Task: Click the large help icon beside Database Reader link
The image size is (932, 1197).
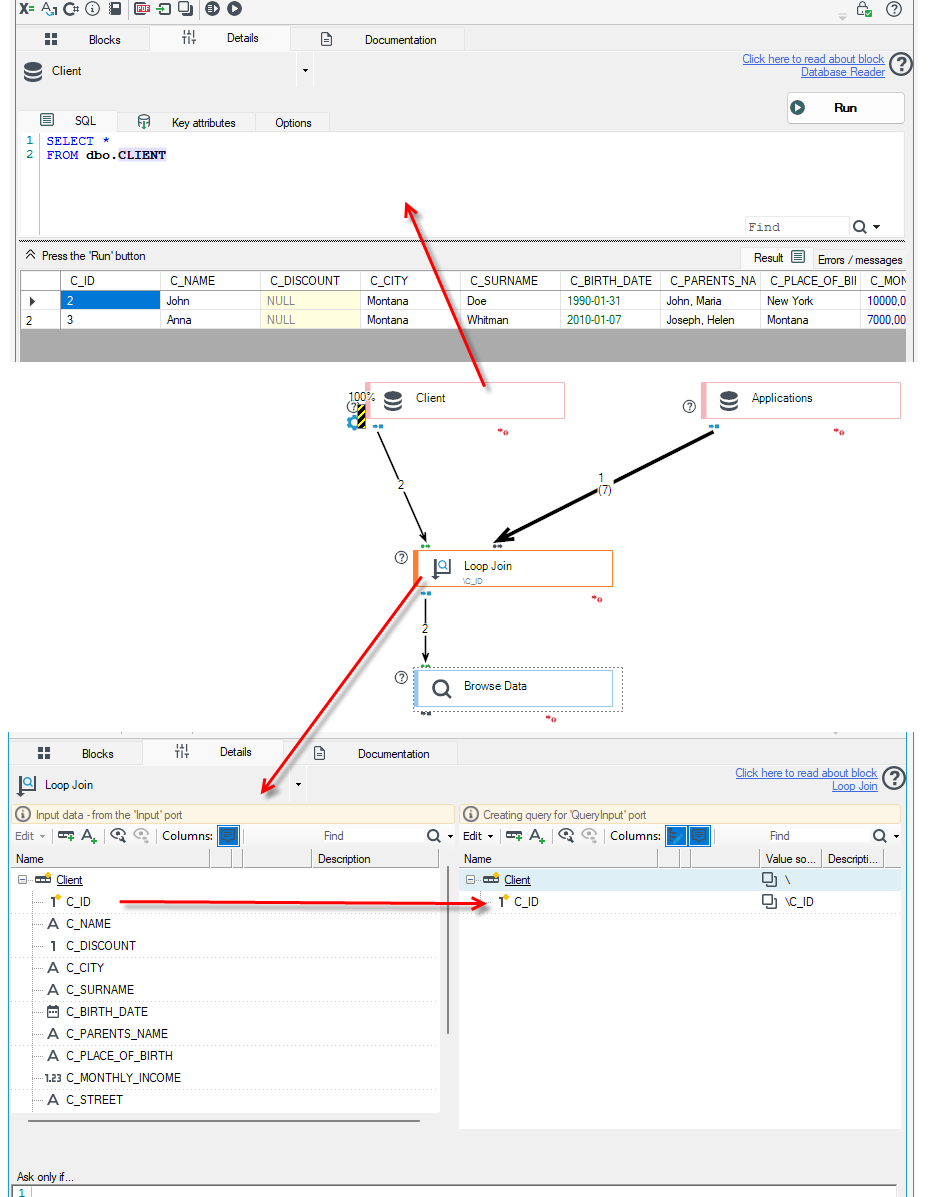Action: coord(901,64)
